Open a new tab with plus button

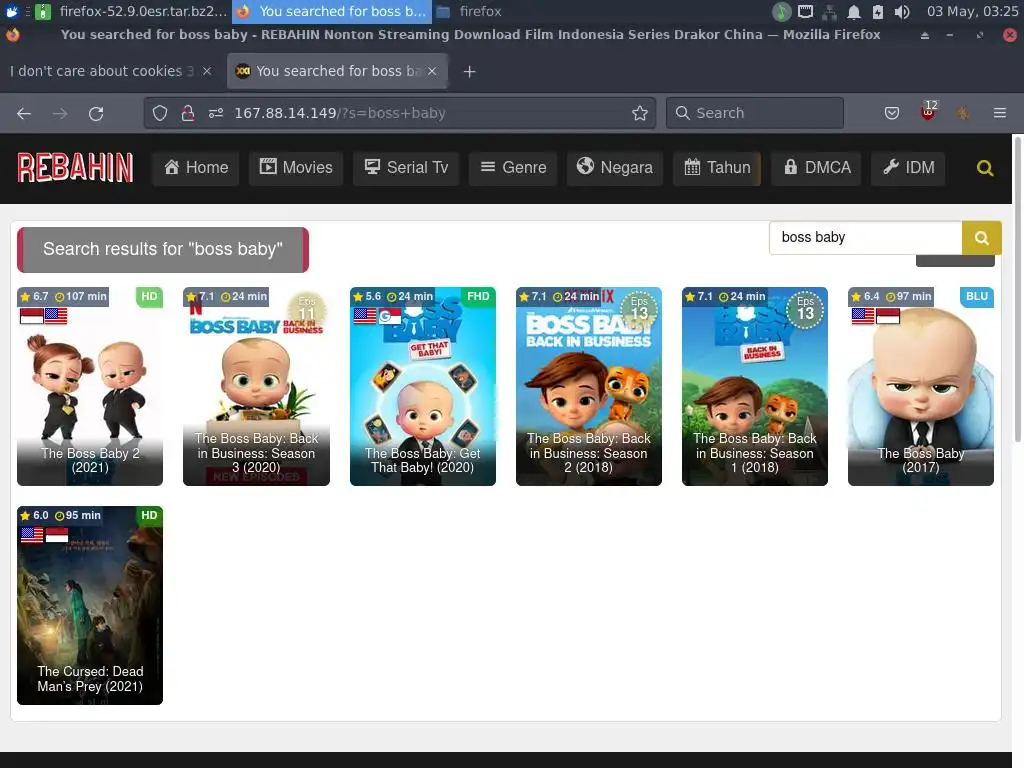coord(469,72)
